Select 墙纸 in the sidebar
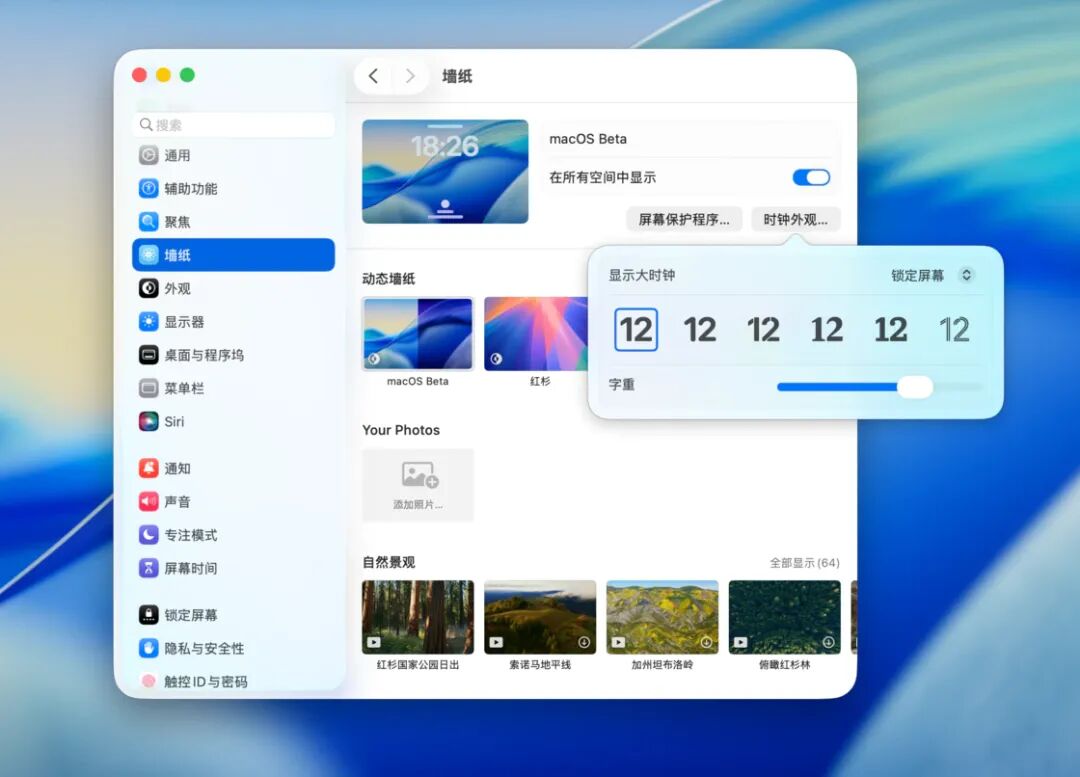This screenshot has height=777, width=1080. point(233,255)
